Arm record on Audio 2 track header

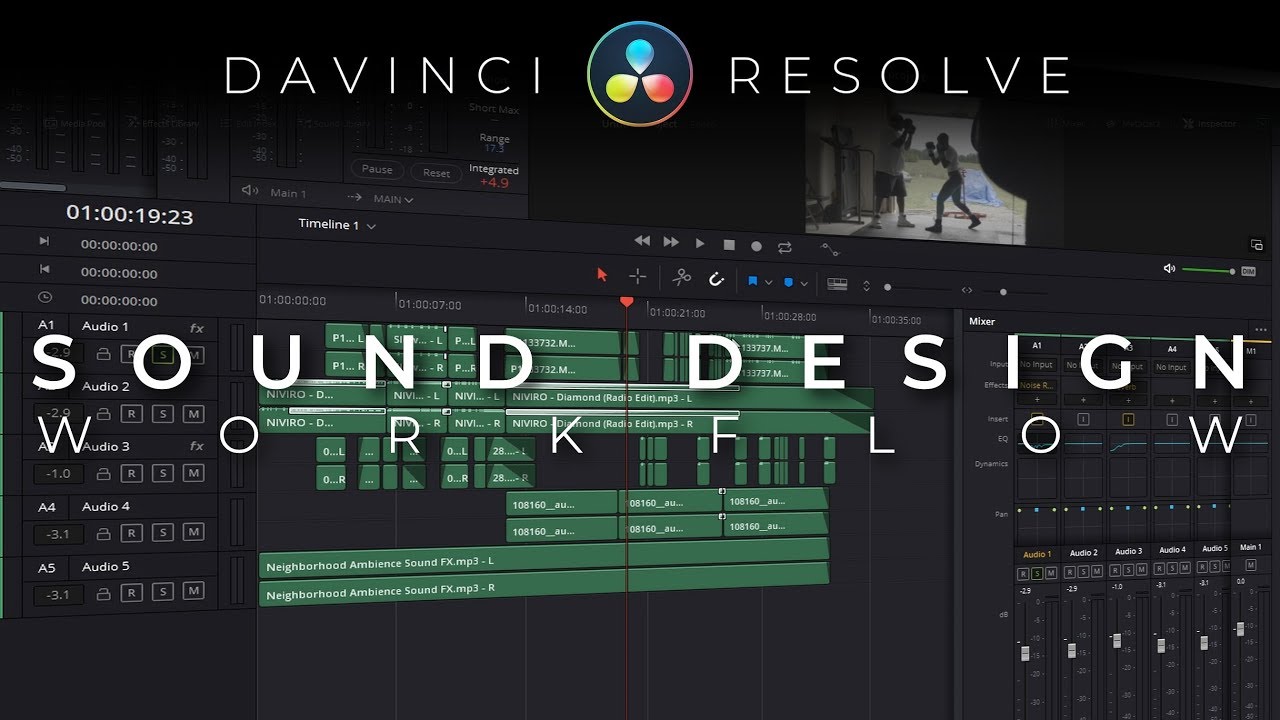click(131, 414)
